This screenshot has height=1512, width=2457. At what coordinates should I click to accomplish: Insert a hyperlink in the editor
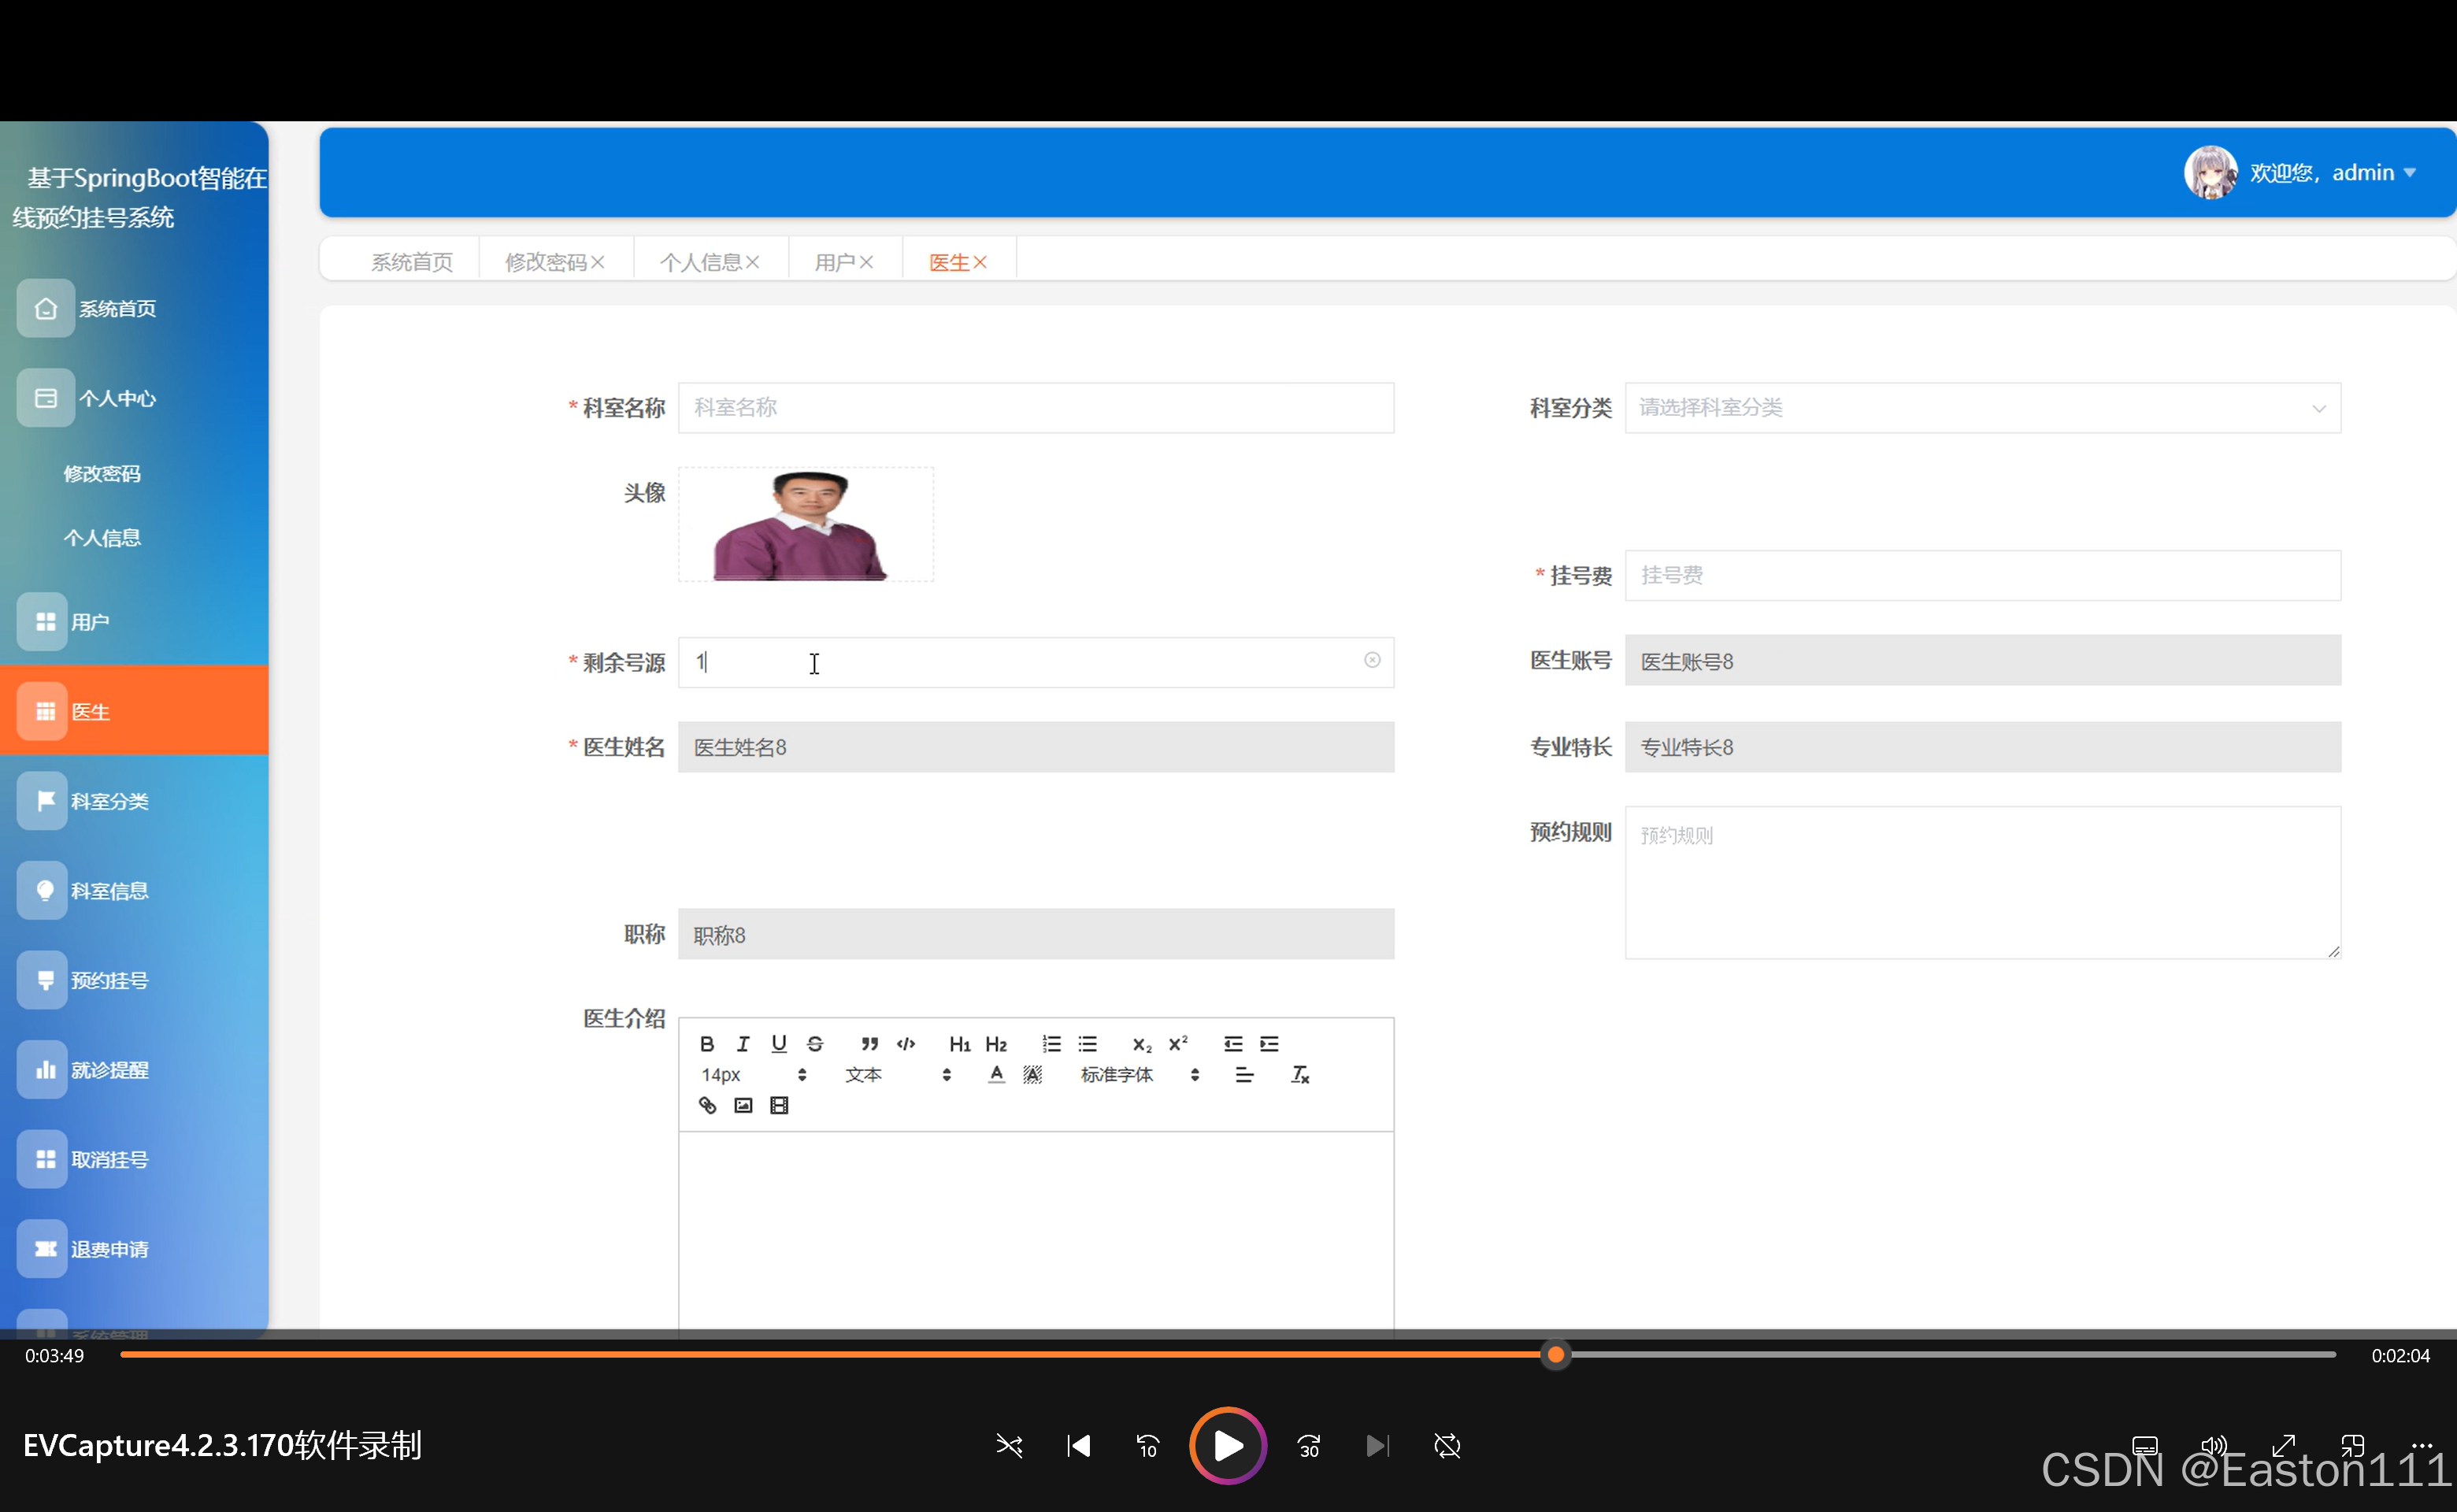[x=707, y=1105]
